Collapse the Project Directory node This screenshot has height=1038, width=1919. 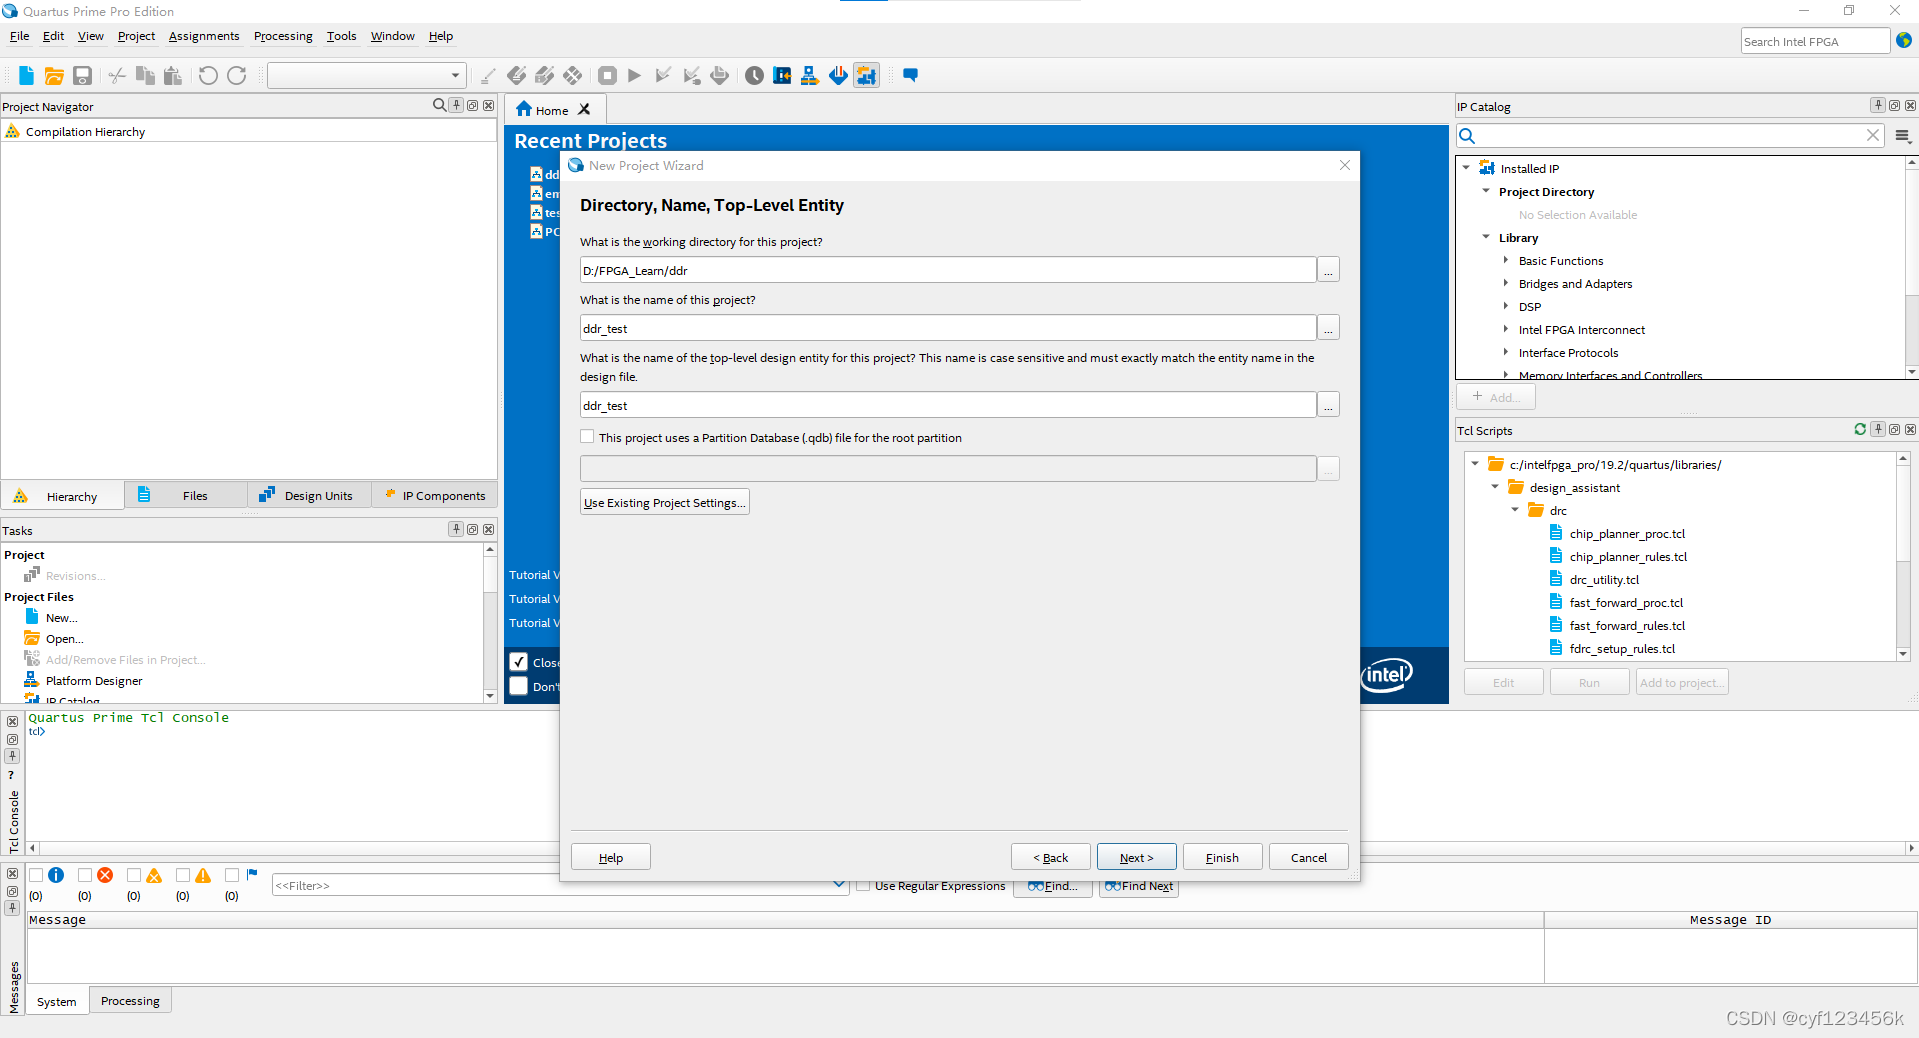click(x=1486, y=191)
